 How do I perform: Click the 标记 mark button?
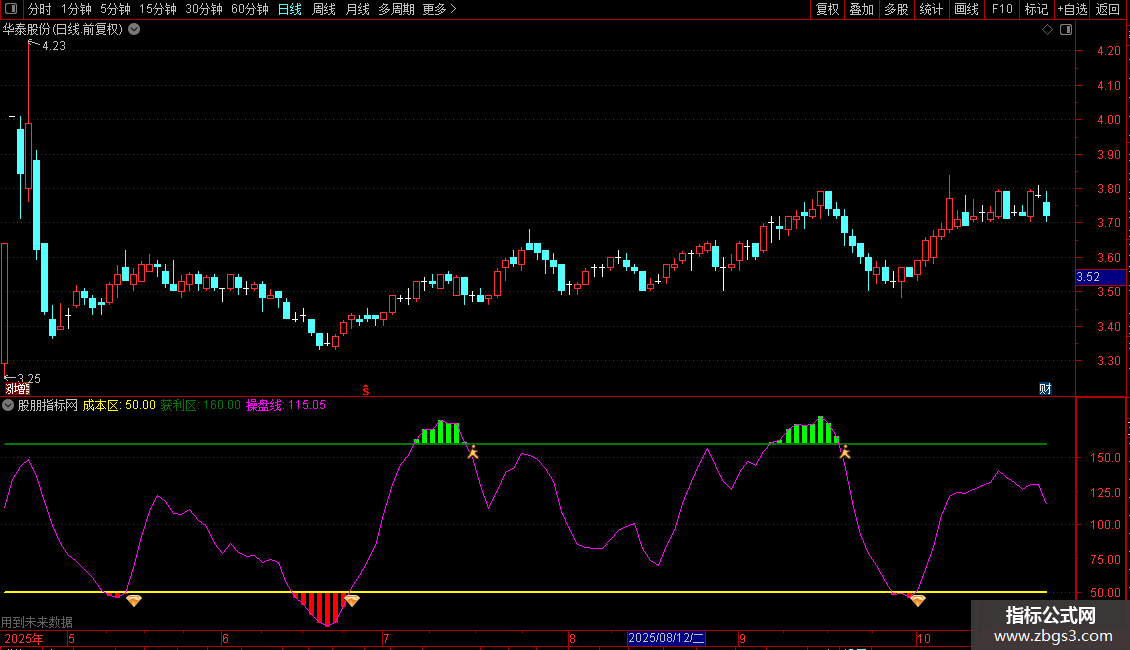tap(1036, 9)
